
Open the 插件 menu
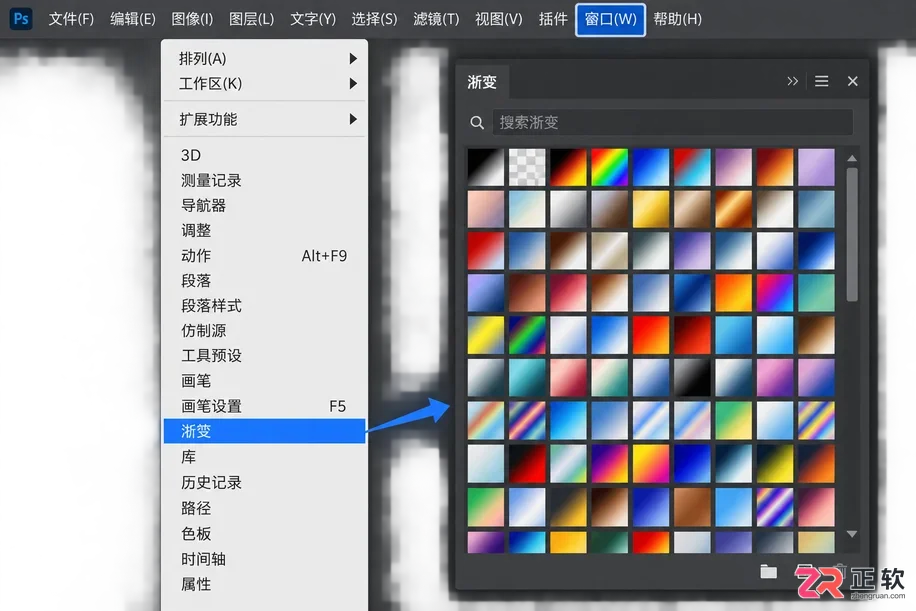[553, 19]
